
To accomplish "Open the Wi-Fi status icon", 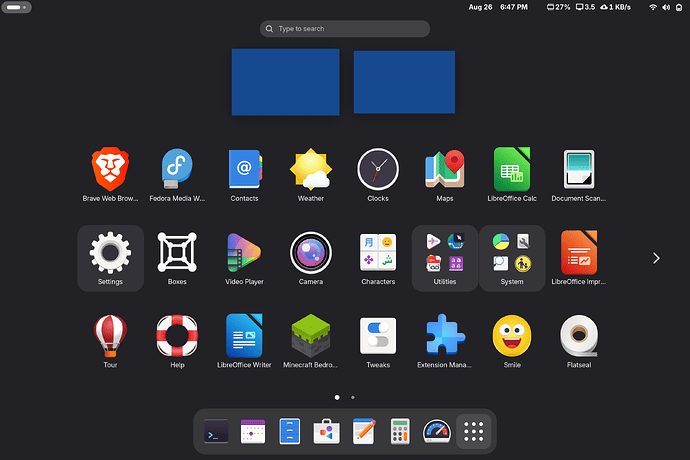I will click(x=653, y=7).
